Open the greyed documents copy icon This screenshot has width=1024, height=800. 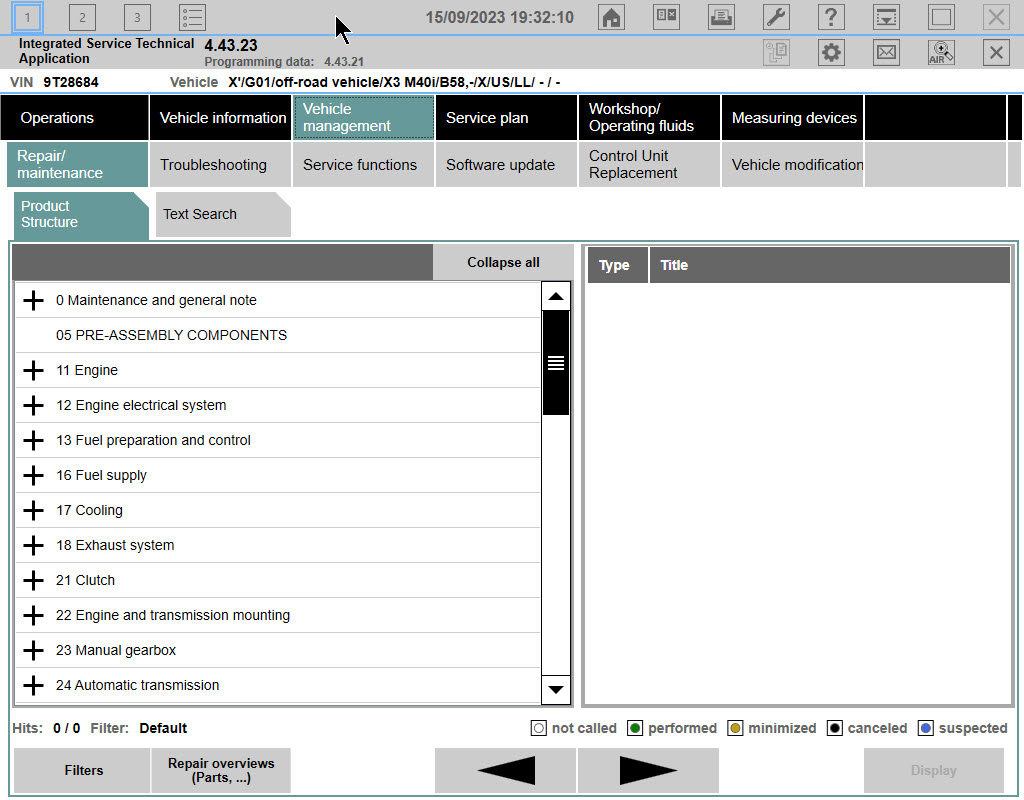[776, 52]
